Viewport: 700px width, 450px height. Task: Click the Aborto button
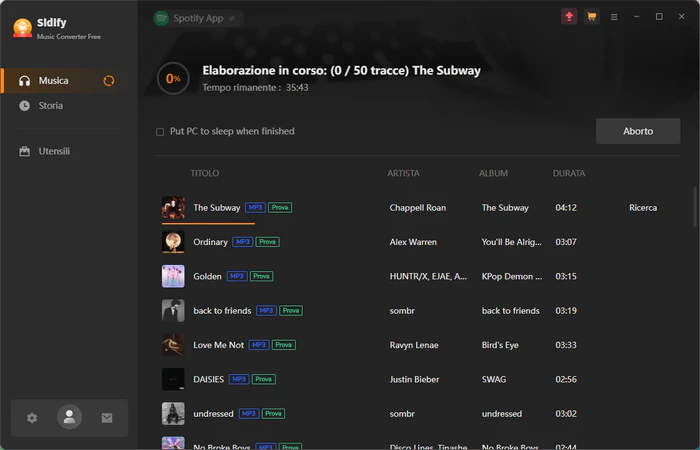pos(638,131)
